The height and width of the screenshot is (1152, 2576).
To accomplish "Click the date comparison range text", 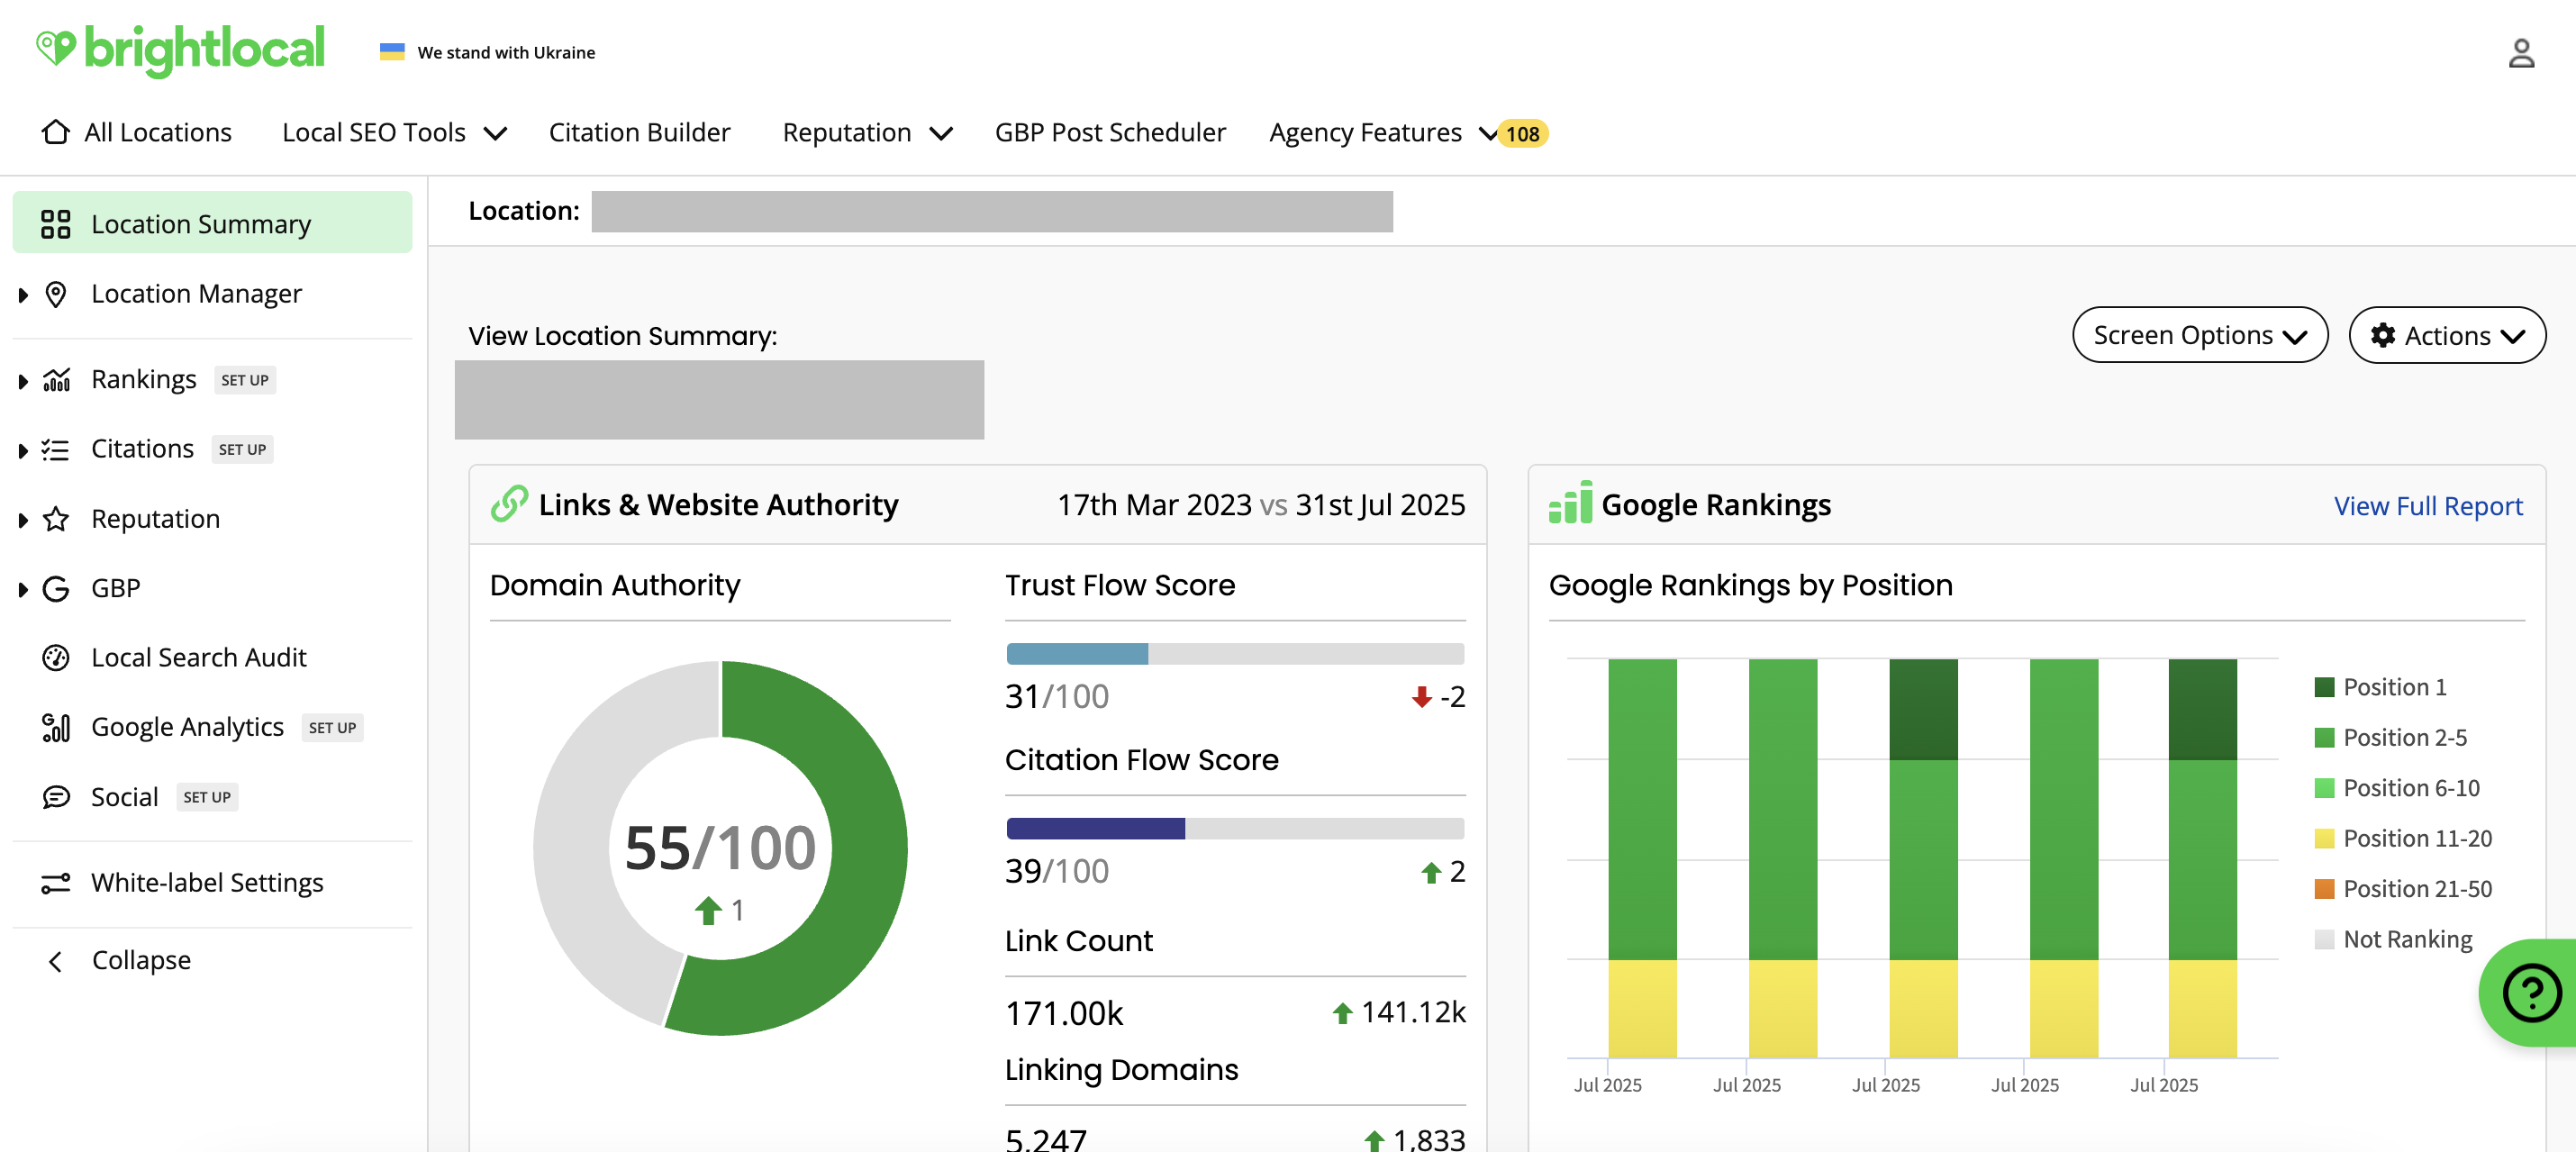I will click(1261, 505).
